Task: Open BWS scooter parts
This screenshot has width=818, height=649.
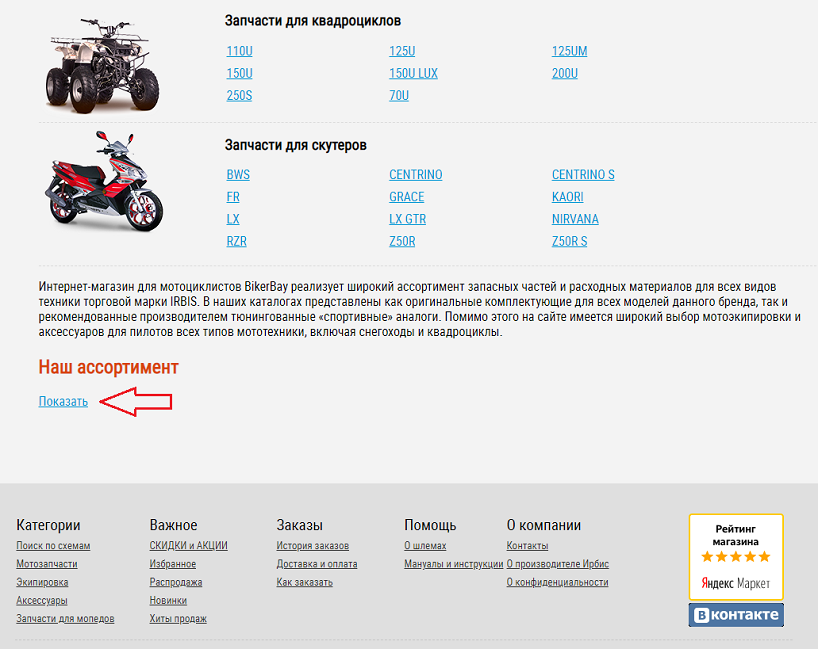Action: [x=238, y=175]
